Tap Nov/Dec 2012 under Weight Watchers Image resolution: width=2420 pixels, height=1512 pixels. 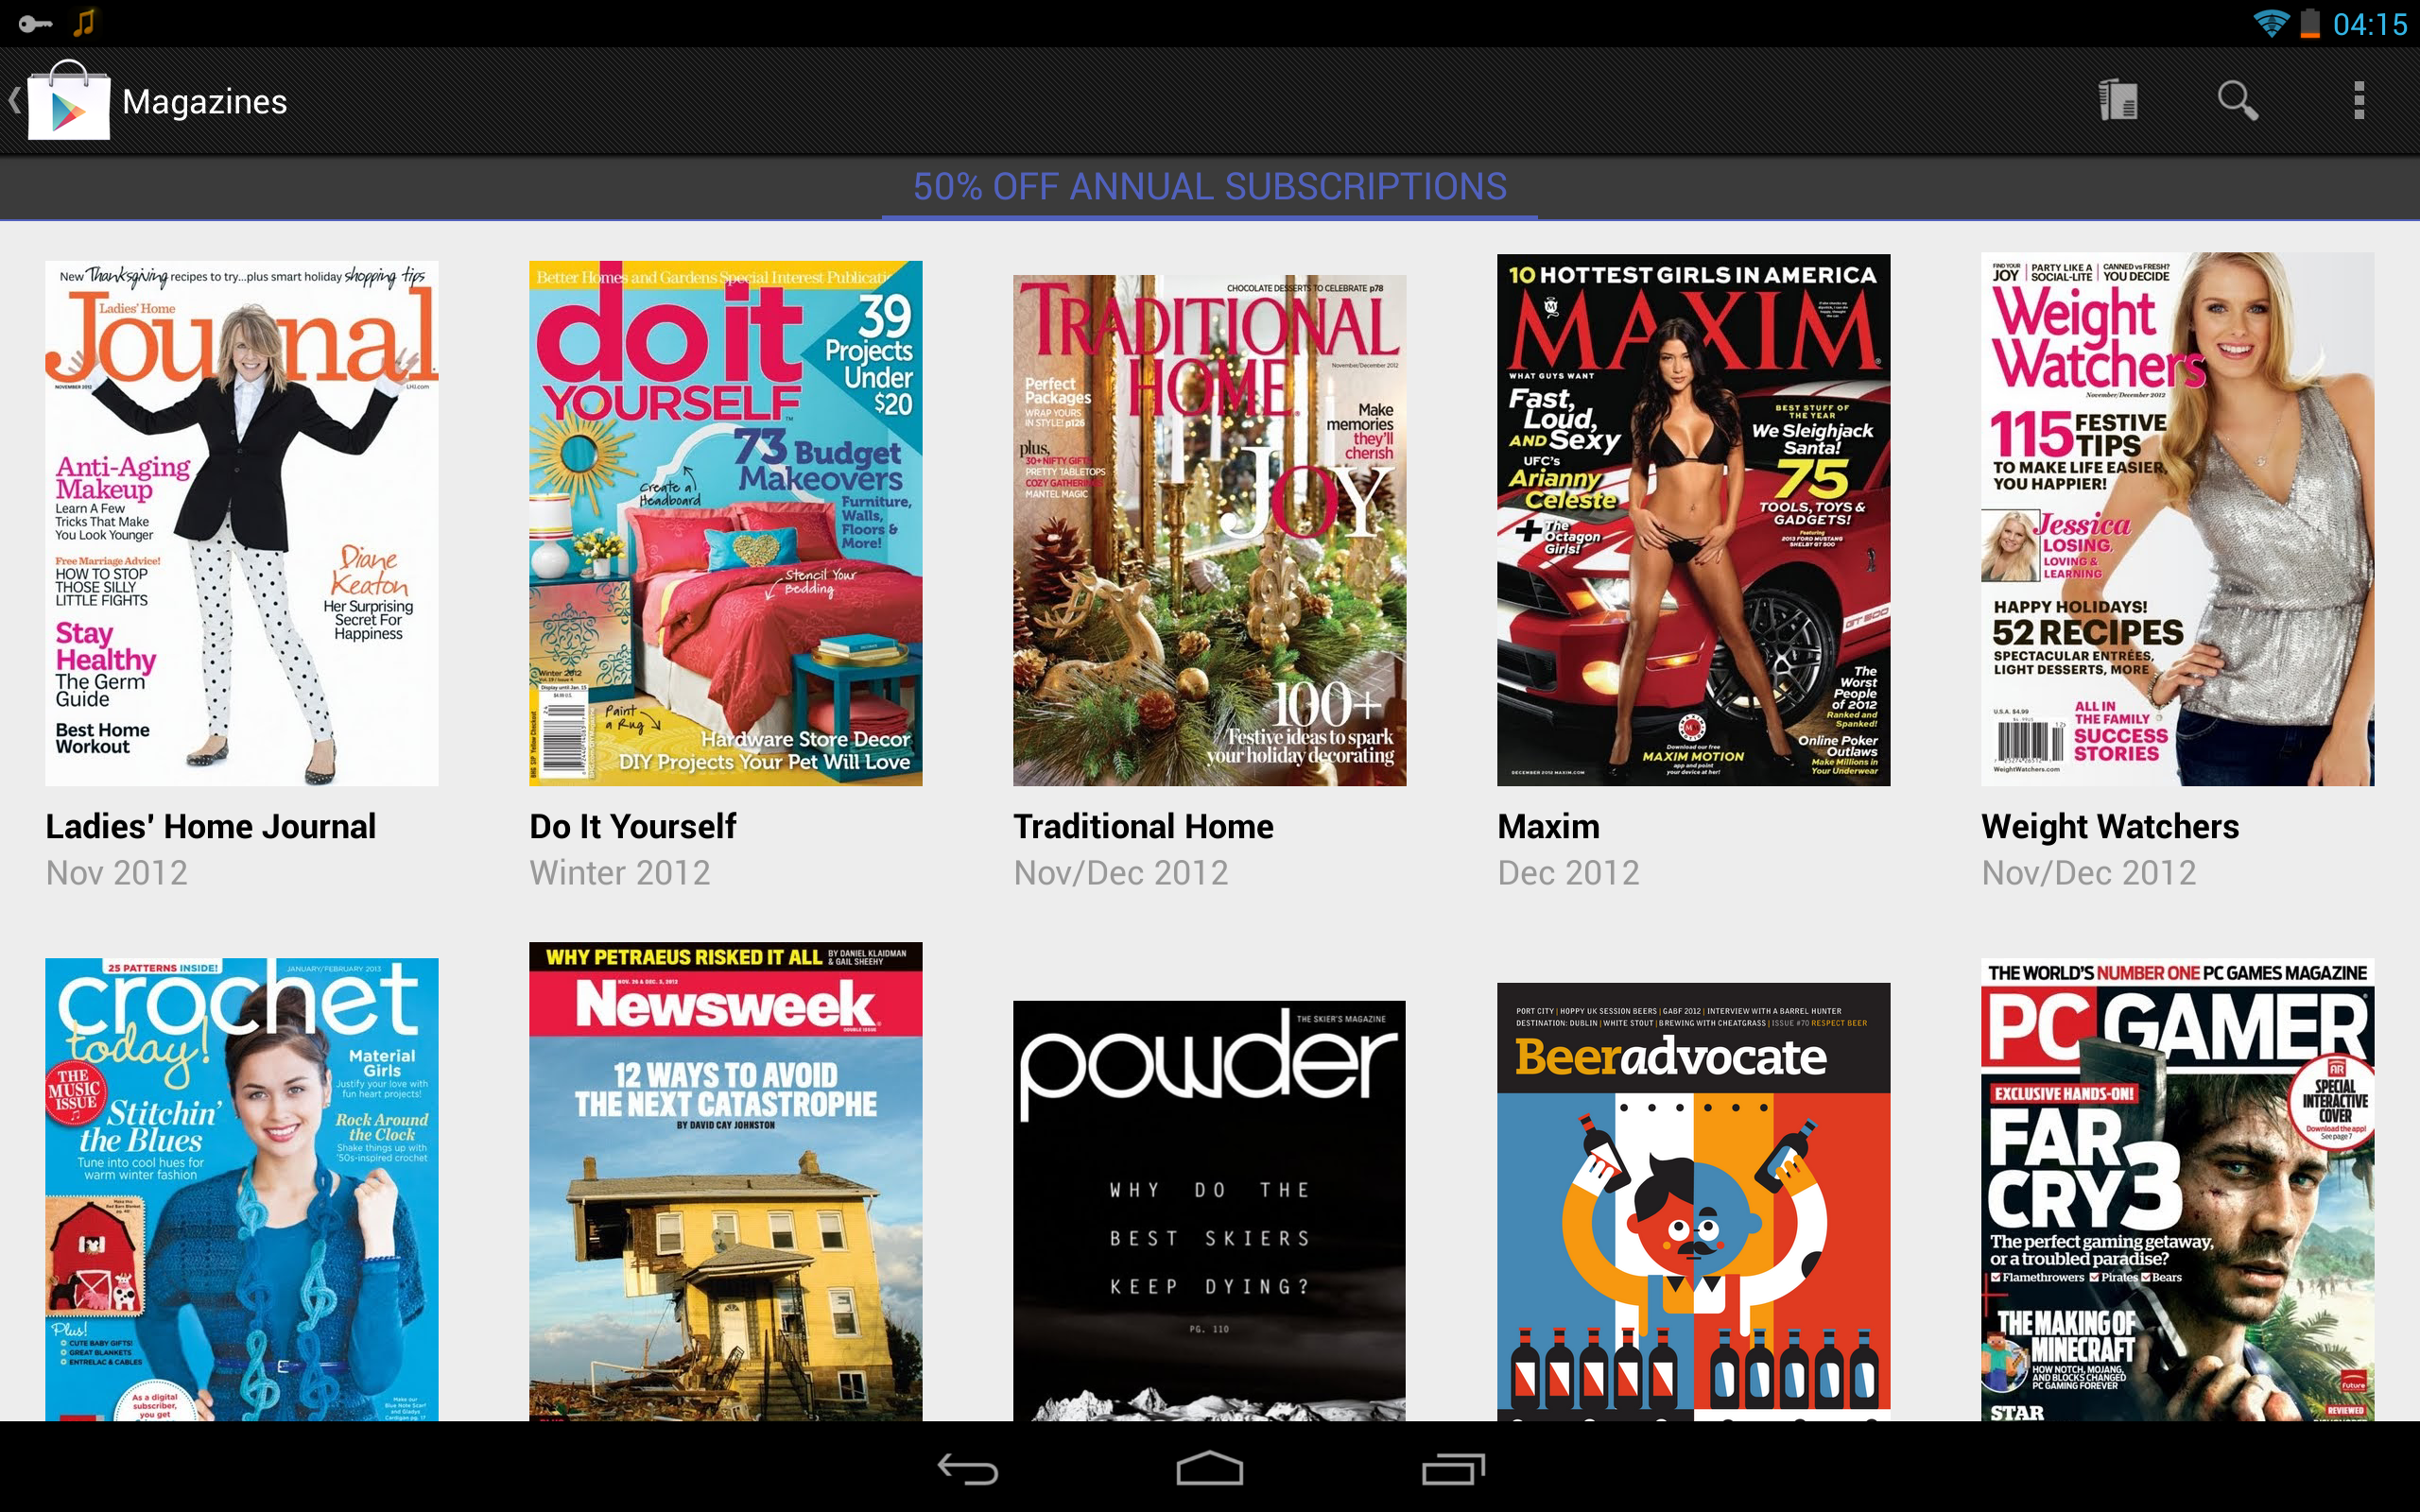click(2089, 873)
